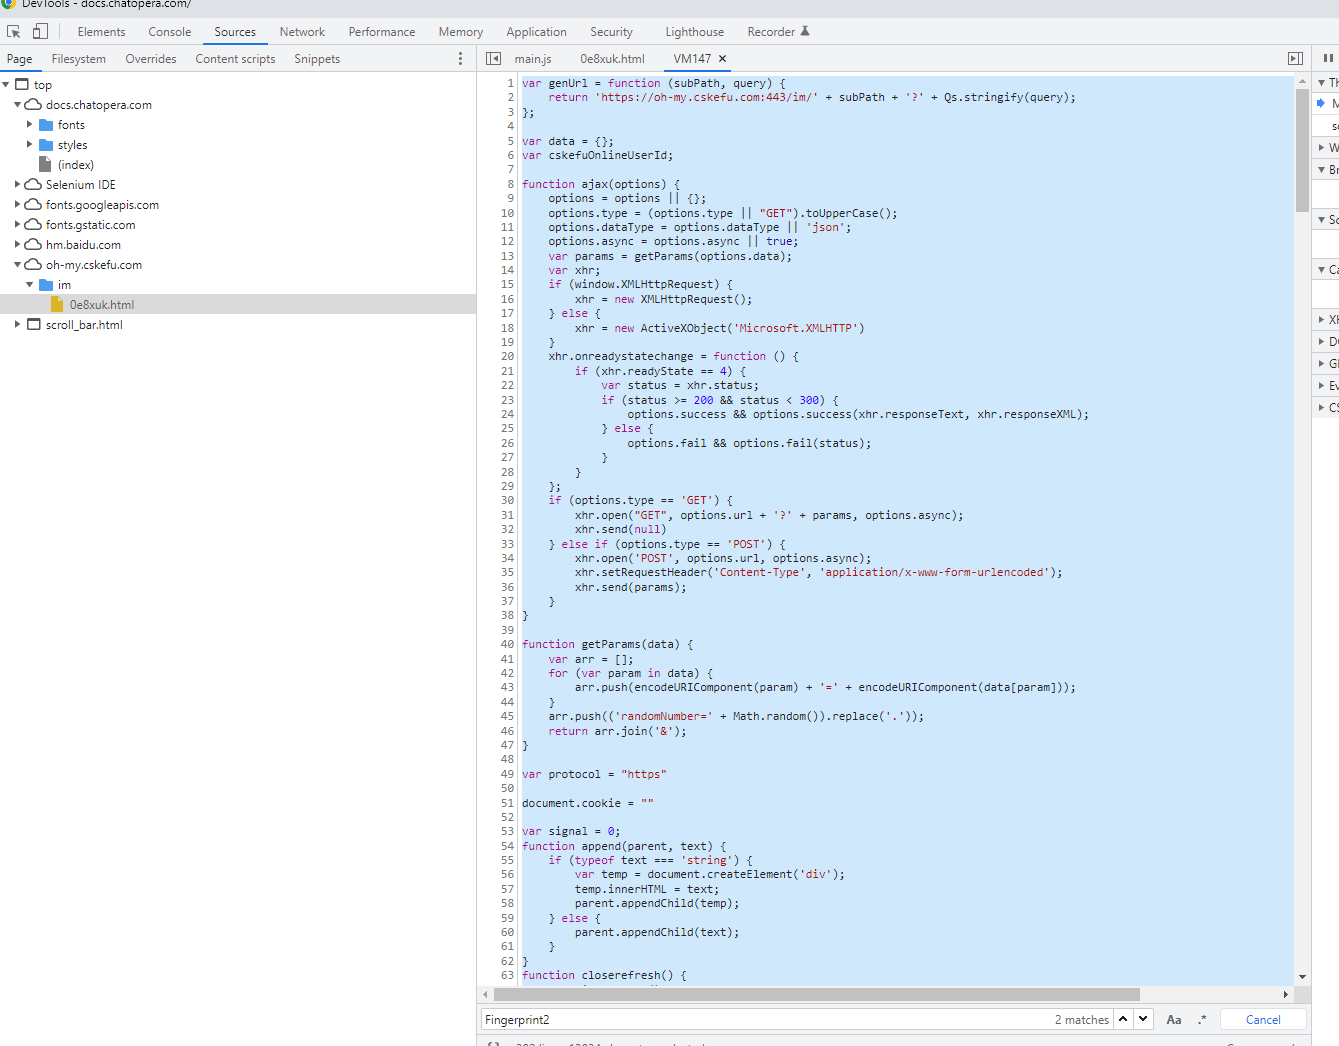The height and width of the screenshot is (1046, 1339).
Task: Click the horizontal code scrollbar thumb
Action: [x=817, y=994]
